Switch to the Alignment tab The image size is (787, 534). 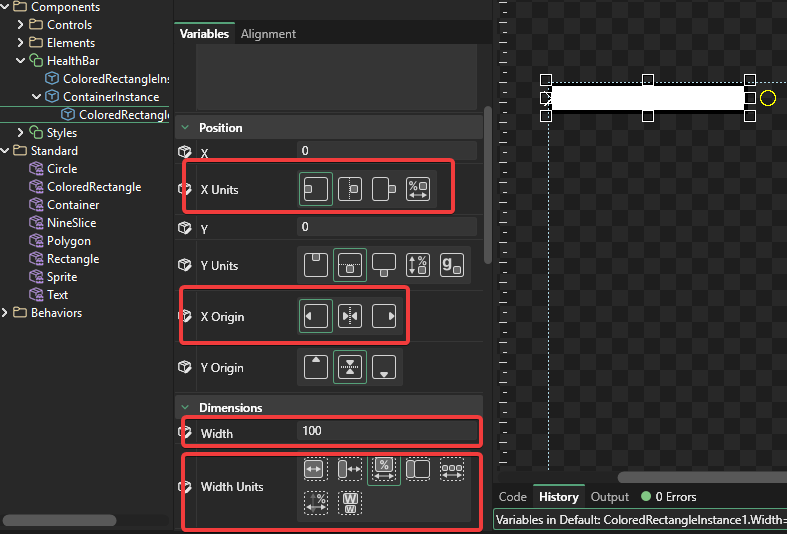point(268,34)
